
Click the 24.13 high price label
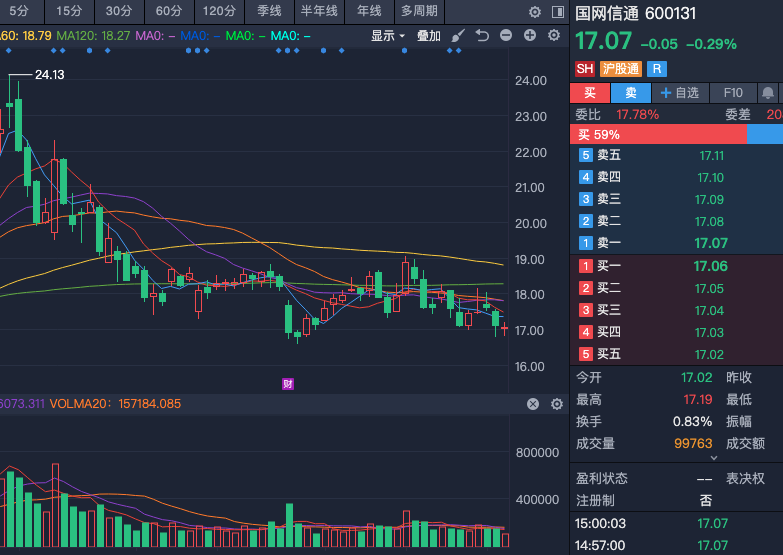coord(49,74)
